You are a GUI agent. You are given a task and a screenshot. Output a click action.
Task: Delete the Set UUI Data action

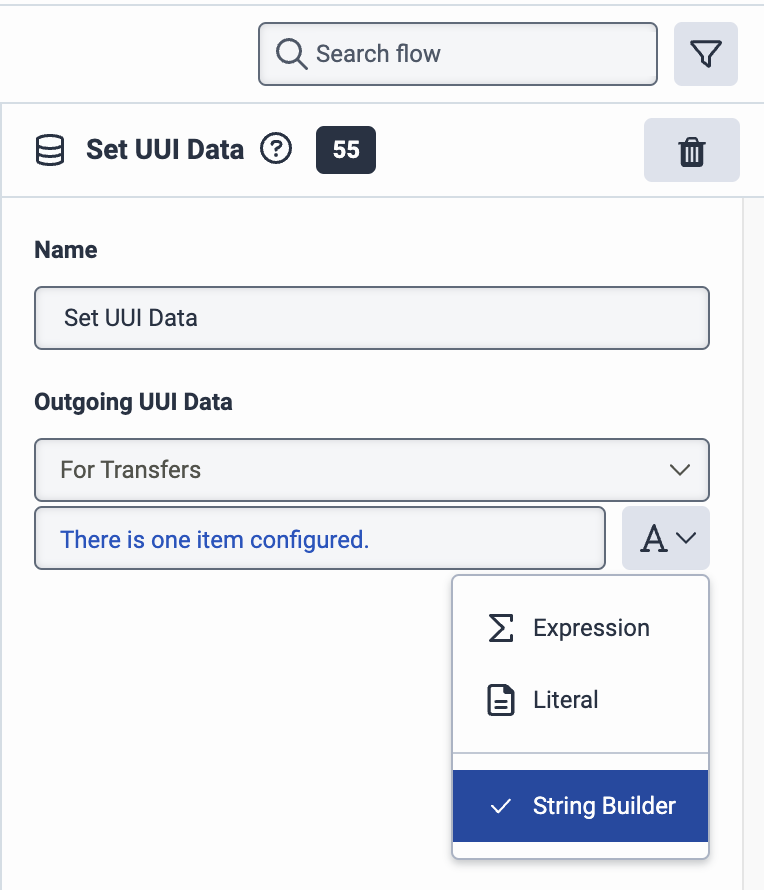[x=692, y=151]
